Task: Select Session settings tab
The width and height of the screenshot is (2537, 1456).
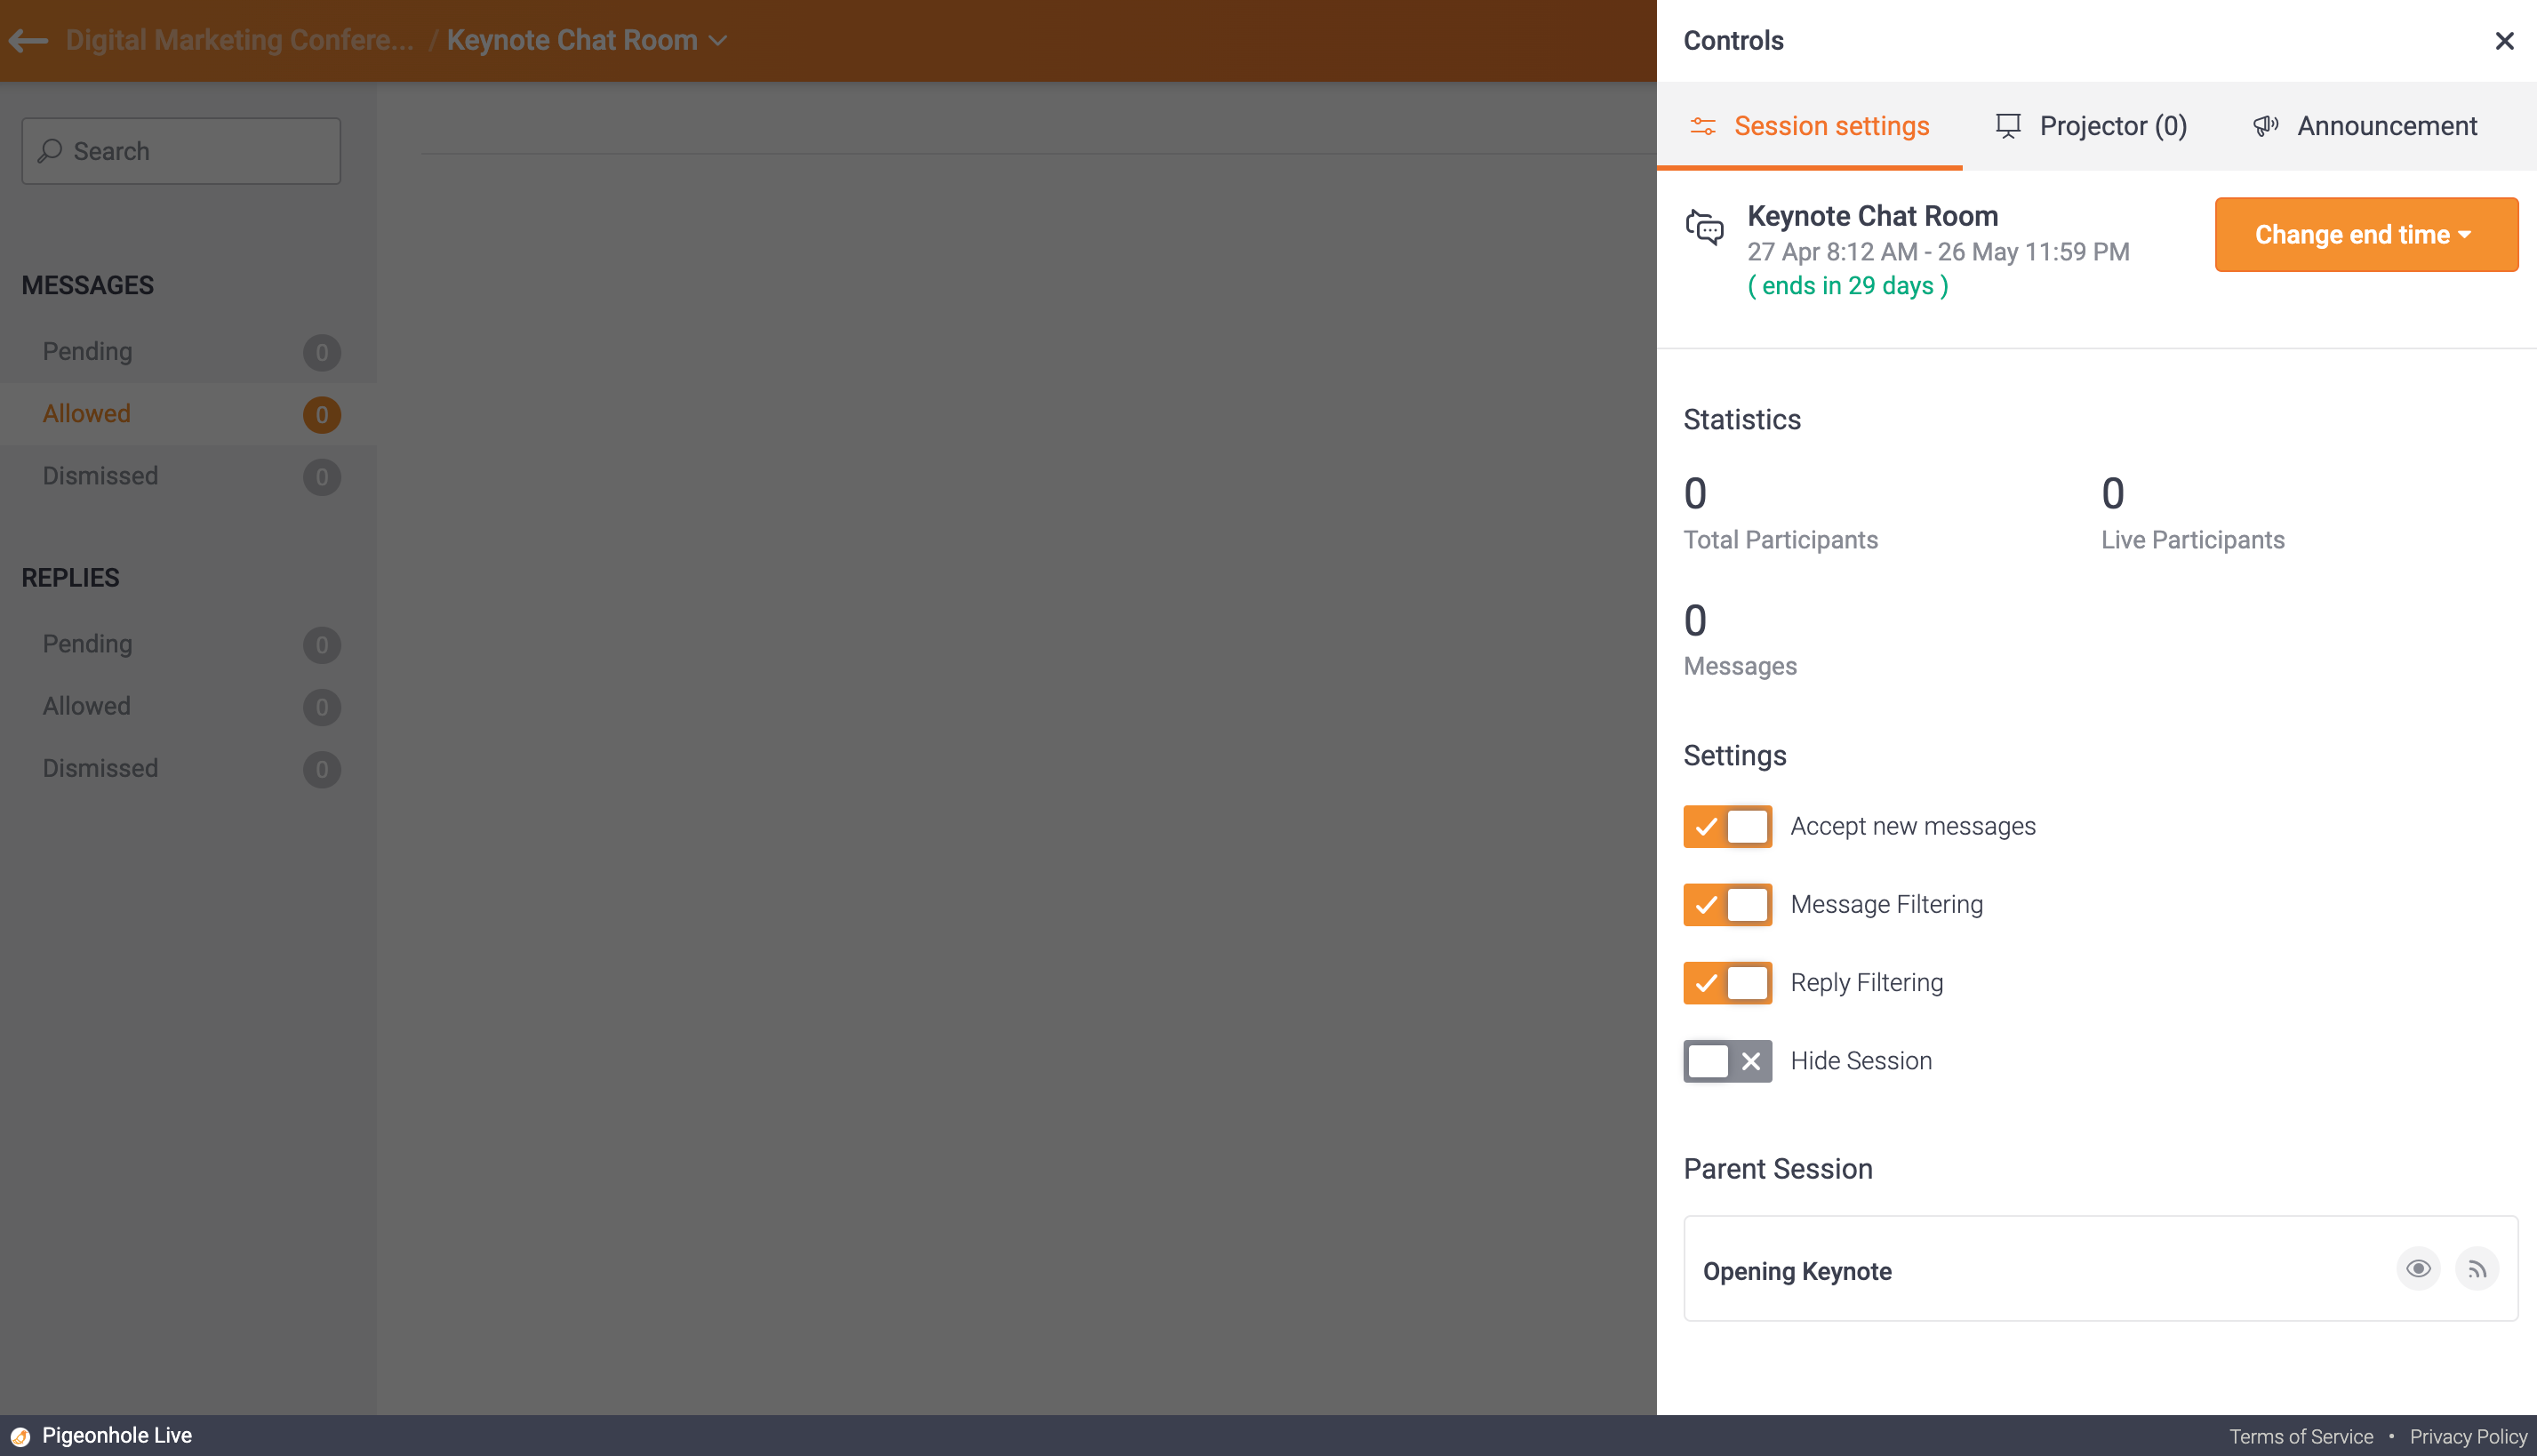Action: 1810,126
